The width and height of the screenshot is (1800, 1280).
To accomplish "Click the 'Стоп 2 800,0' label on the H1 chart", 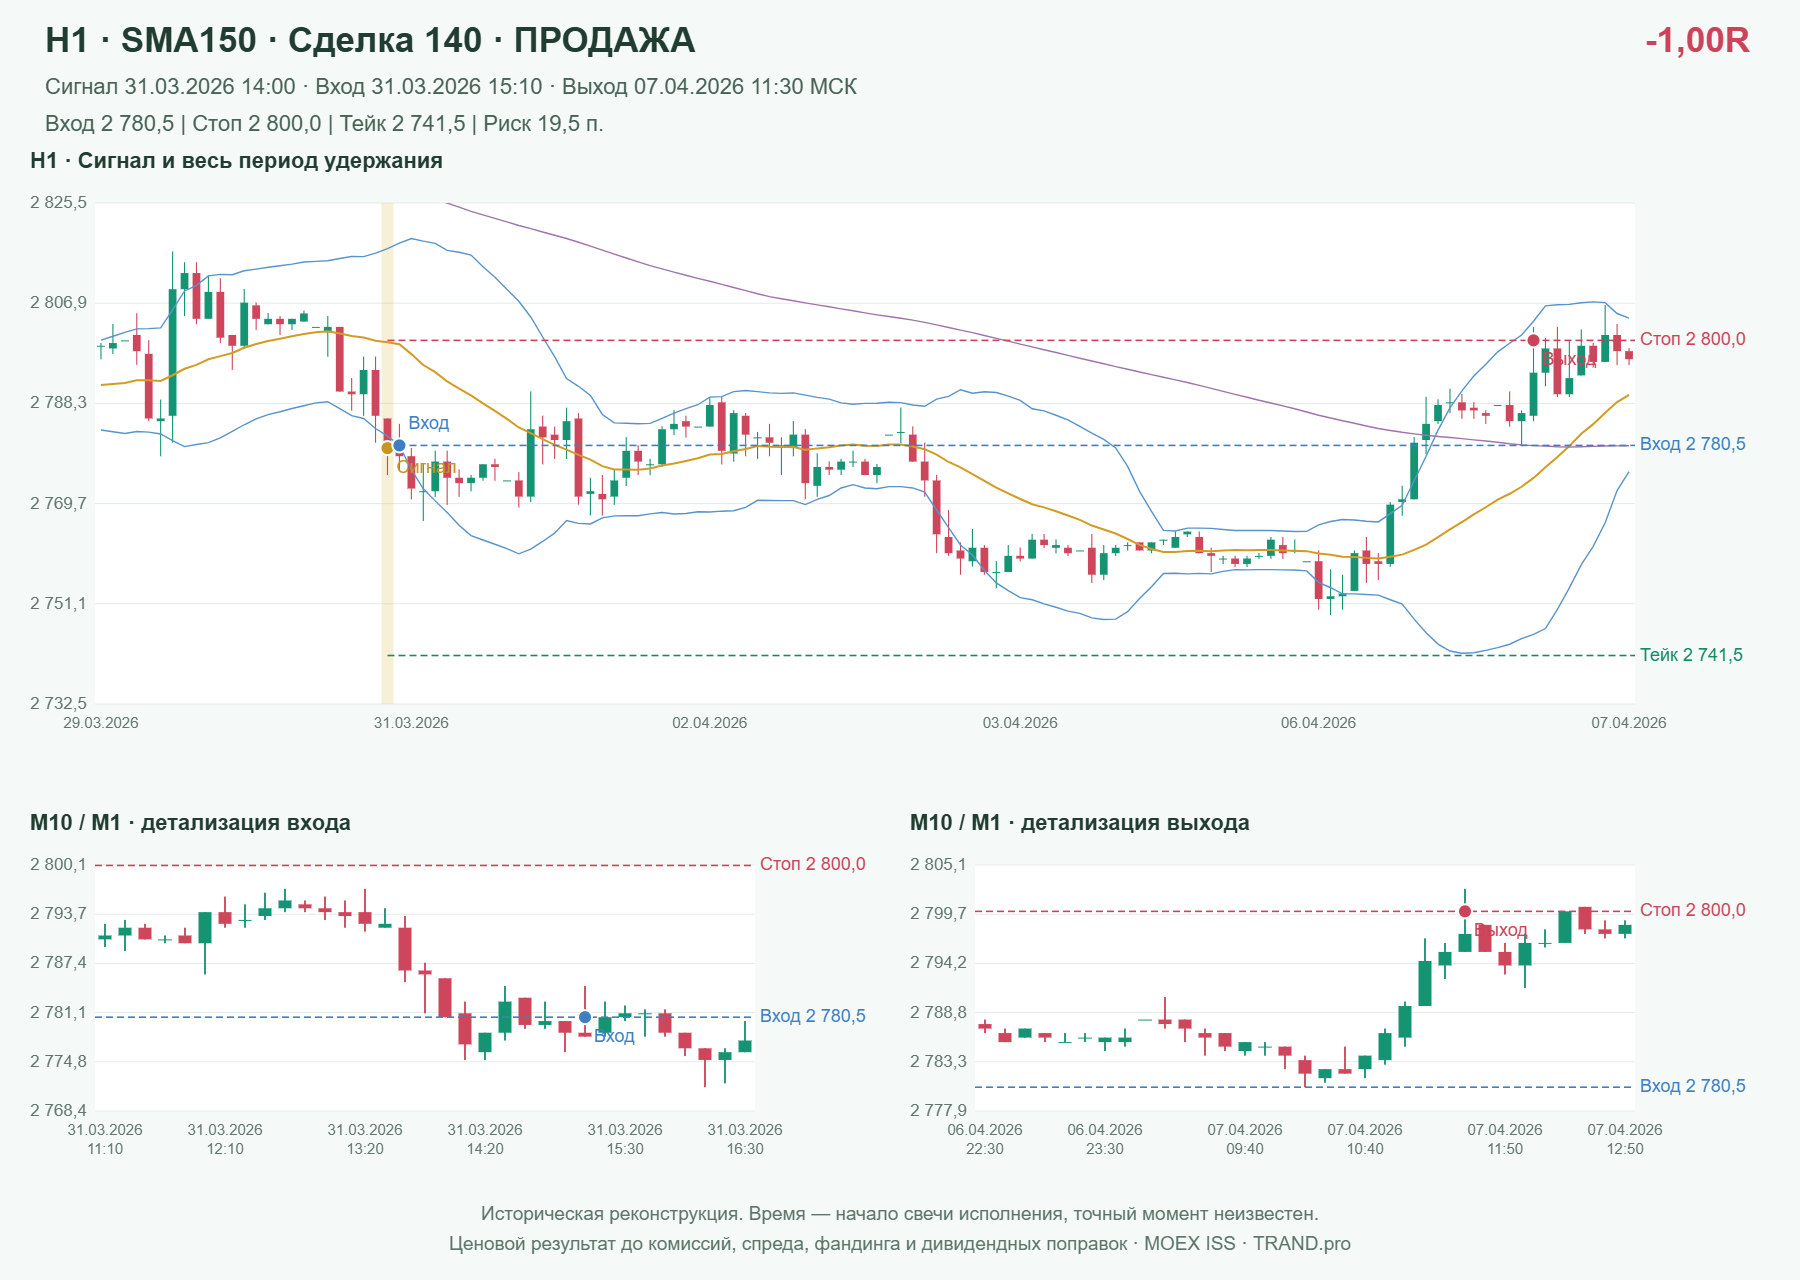I will 1693,339.
